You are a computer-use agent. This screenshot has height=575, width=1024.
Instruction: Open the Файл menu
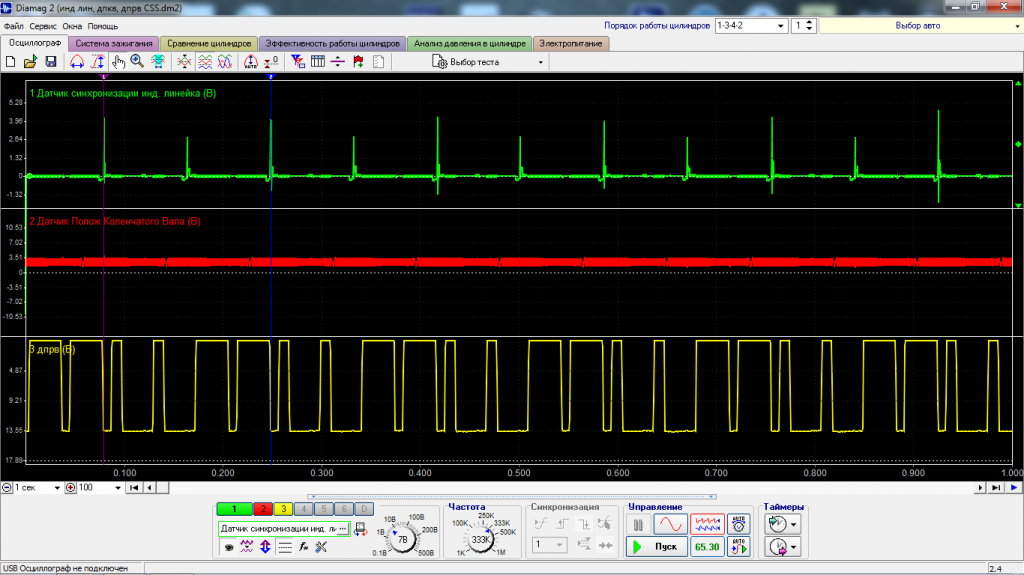pos(13,26)
